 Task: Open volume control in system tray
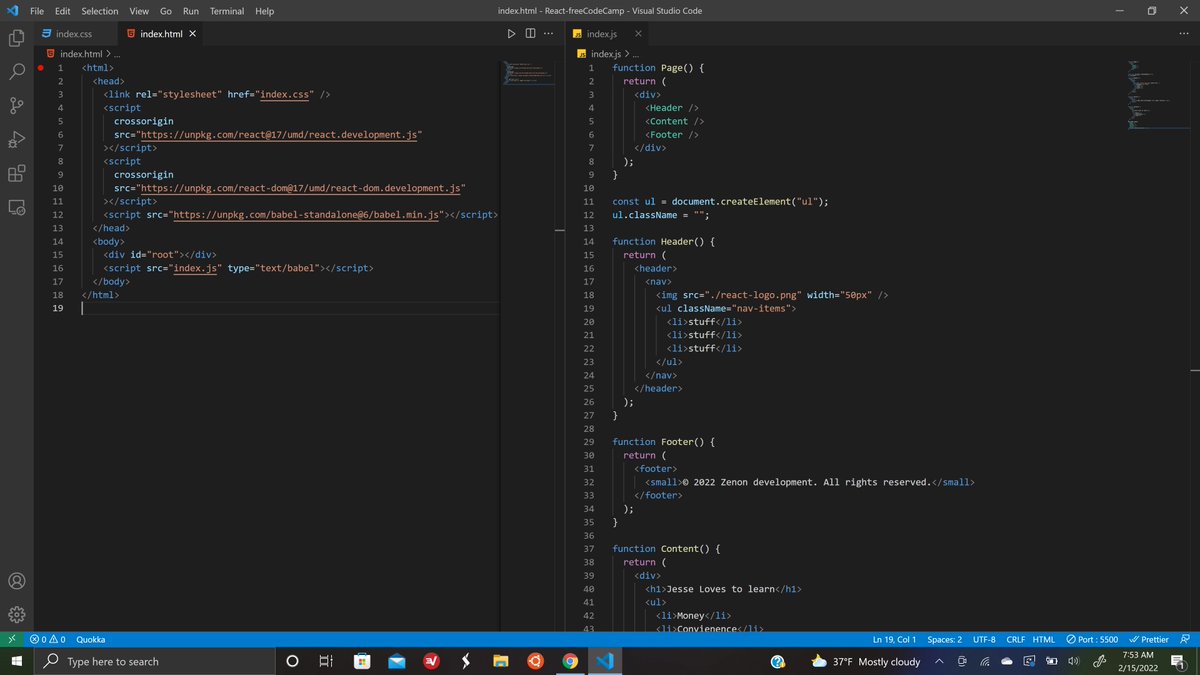click(1074, 661)
